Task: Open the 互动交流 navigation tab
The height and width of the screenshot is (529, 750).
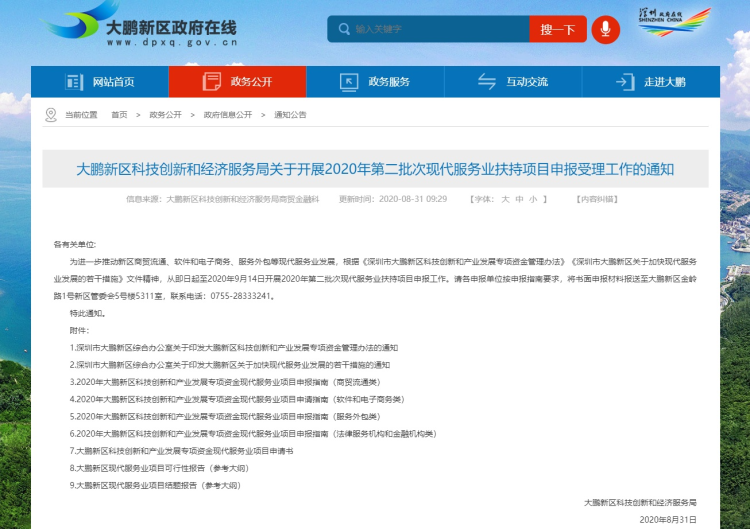Action: pos(513,82)
